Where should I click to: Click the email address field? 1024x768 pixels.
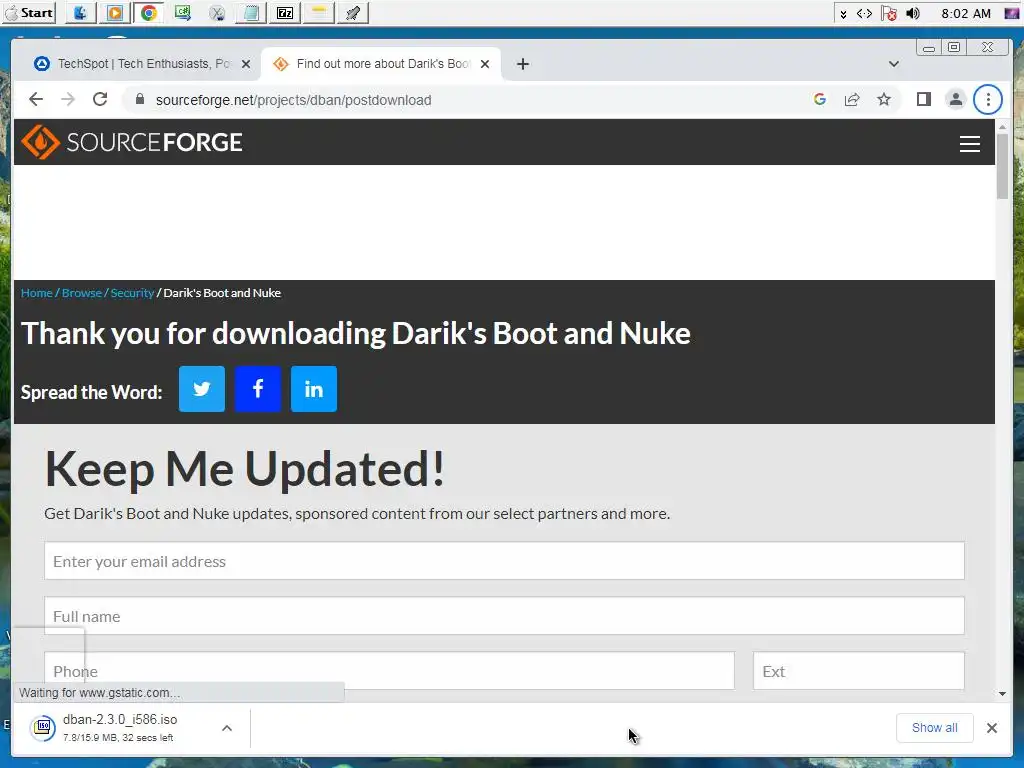[504, 560]
